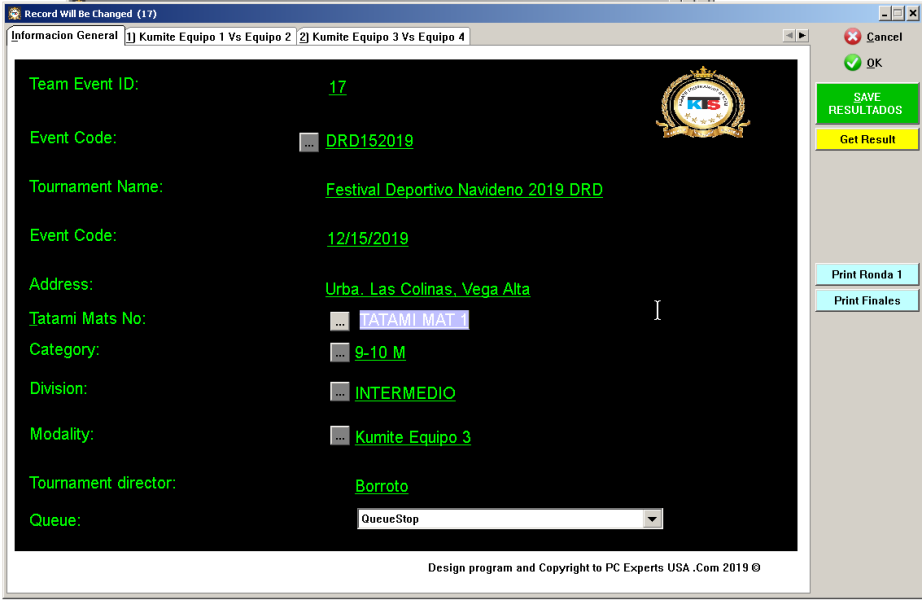Open the Division lookup ellipsis button

(x=339, y=392)
